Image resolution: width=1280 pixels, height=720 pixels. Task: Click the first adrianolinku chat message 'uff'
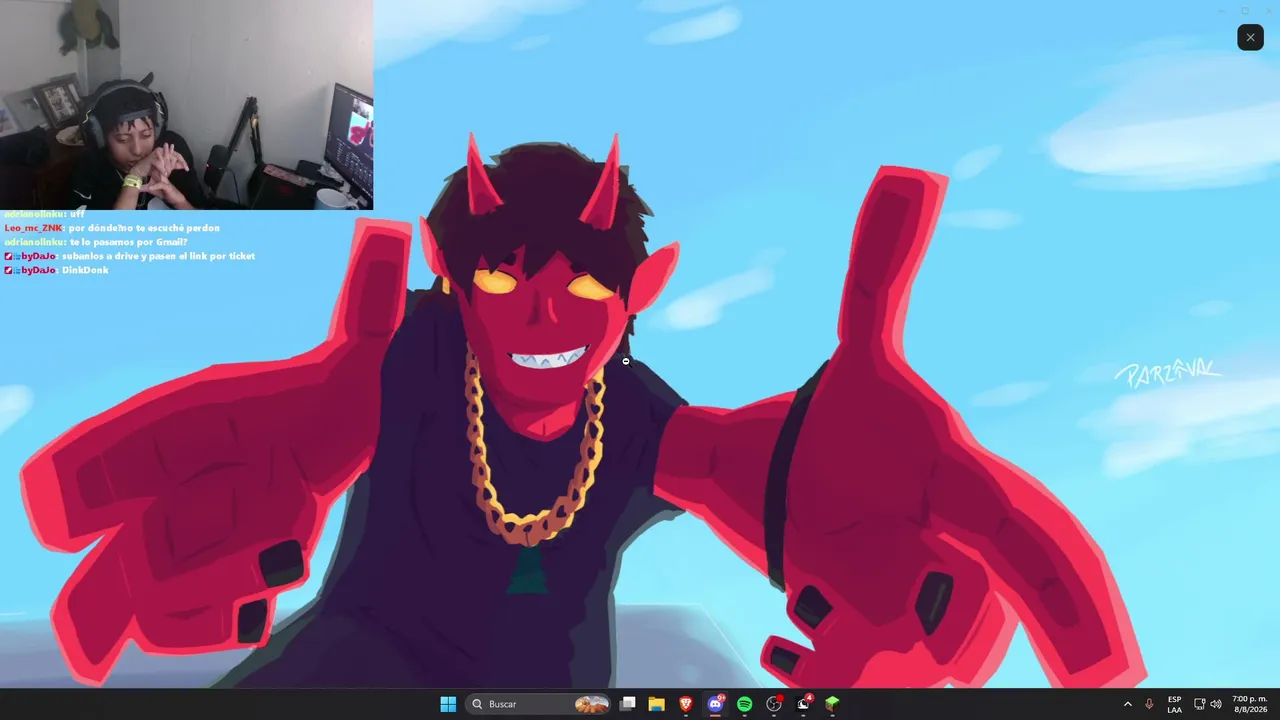pos(44,214)
